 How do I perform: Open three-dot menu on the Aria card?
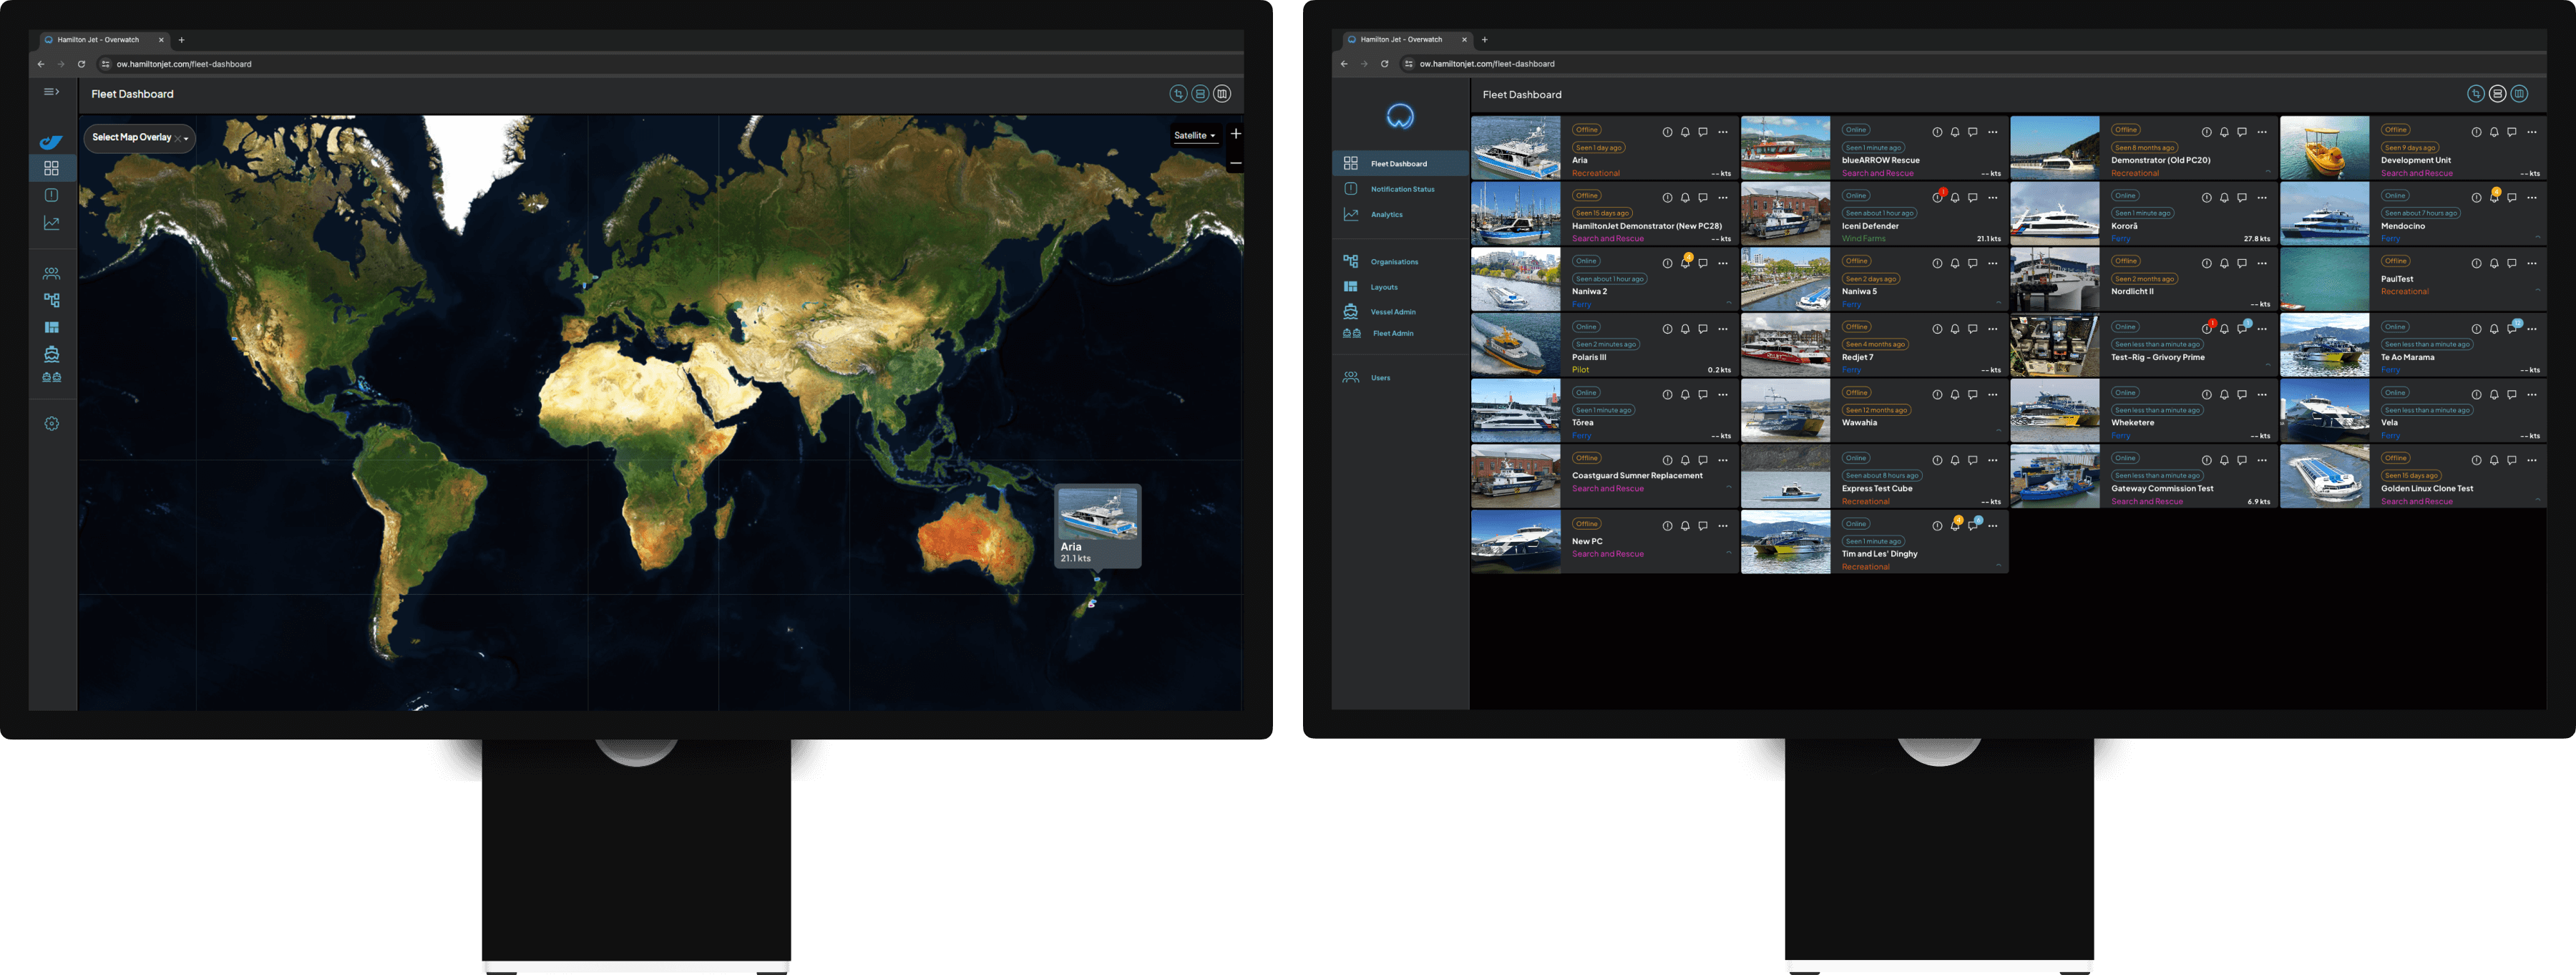1723,132
